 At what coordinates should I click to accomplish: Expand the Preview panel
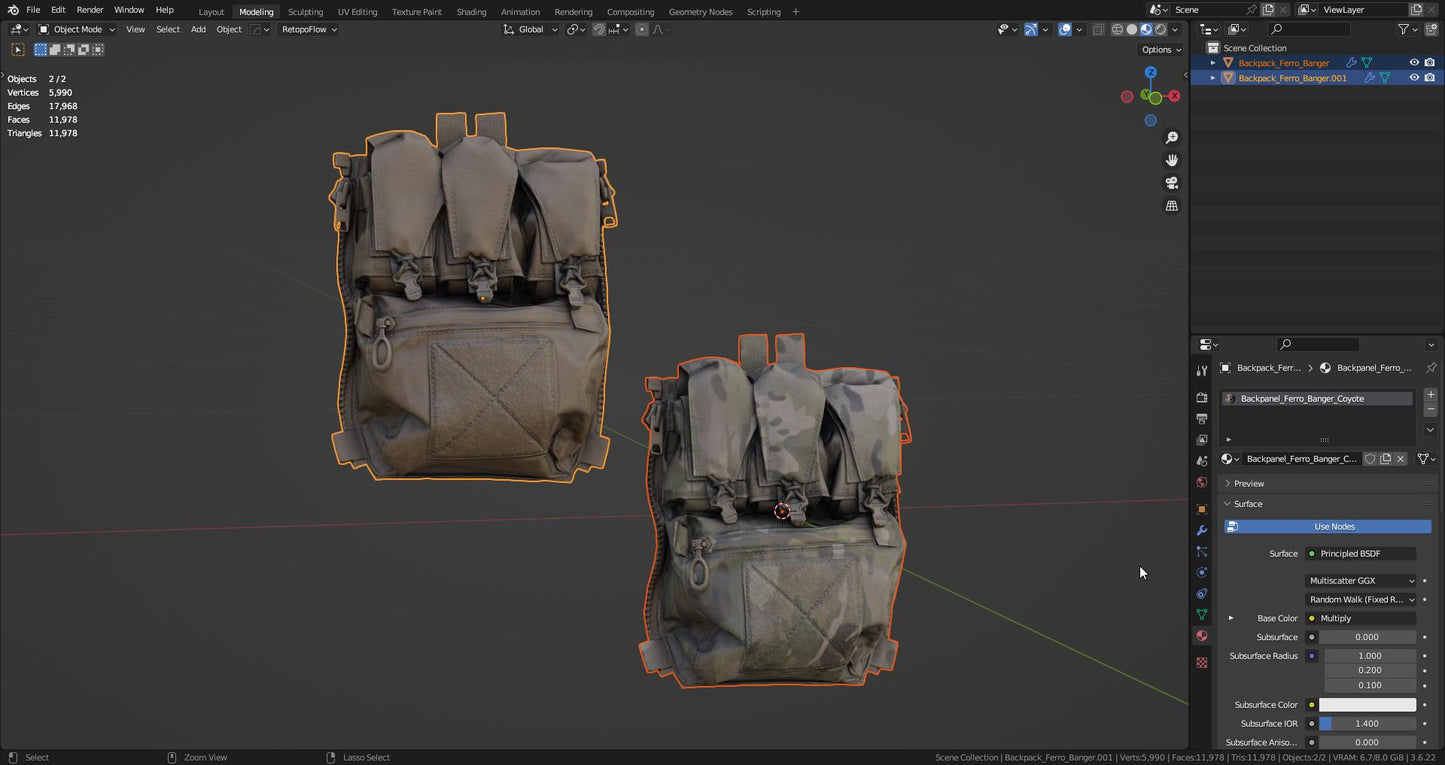(x=1248, y=483)
